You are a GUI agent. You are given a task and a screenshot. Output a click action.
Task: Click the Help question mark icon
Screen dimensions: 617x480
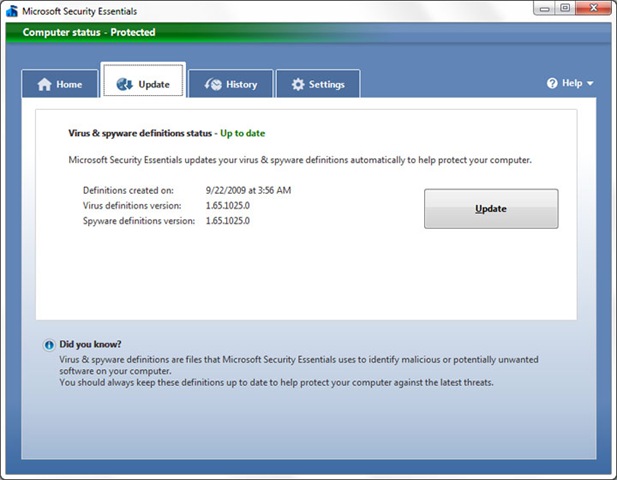click(552, 83)
